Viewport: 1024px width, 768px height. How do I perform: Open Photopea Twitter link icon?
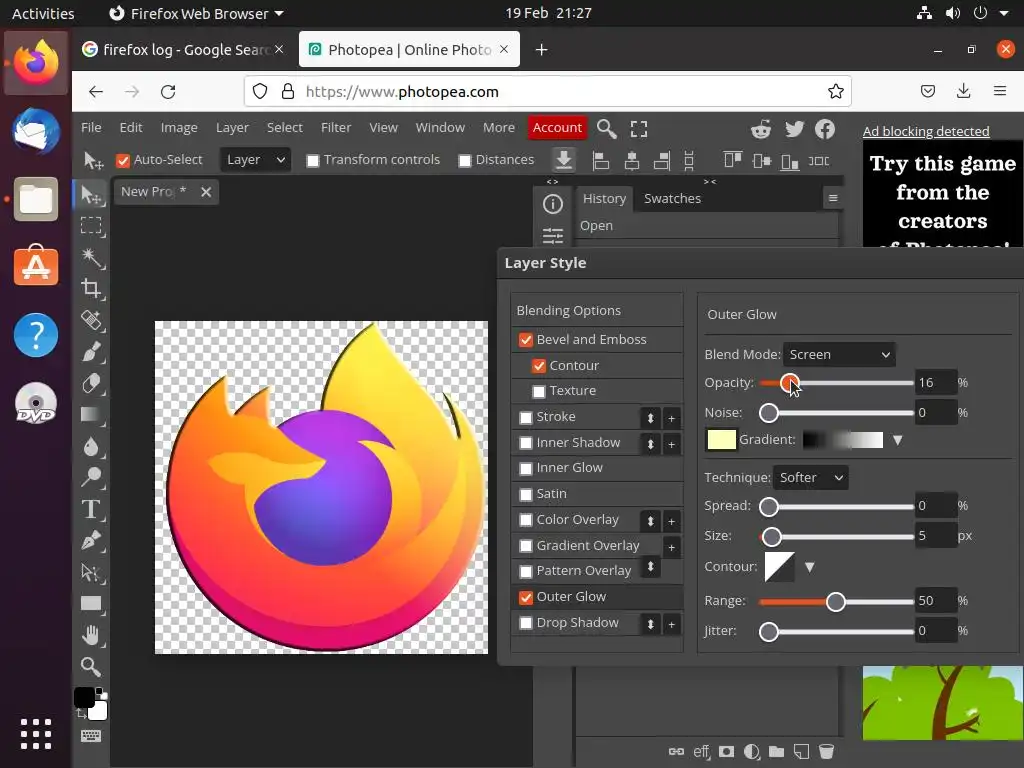(794, 129)
